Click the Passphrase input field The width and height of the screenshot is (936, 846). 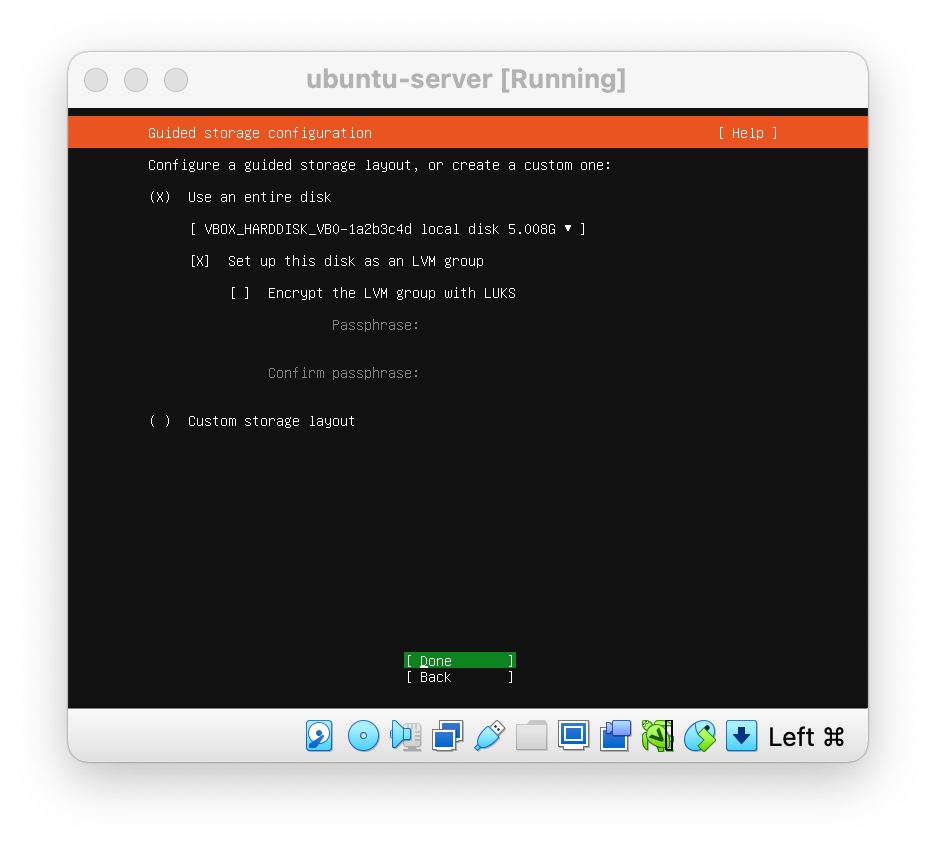(x=520, y=325)
